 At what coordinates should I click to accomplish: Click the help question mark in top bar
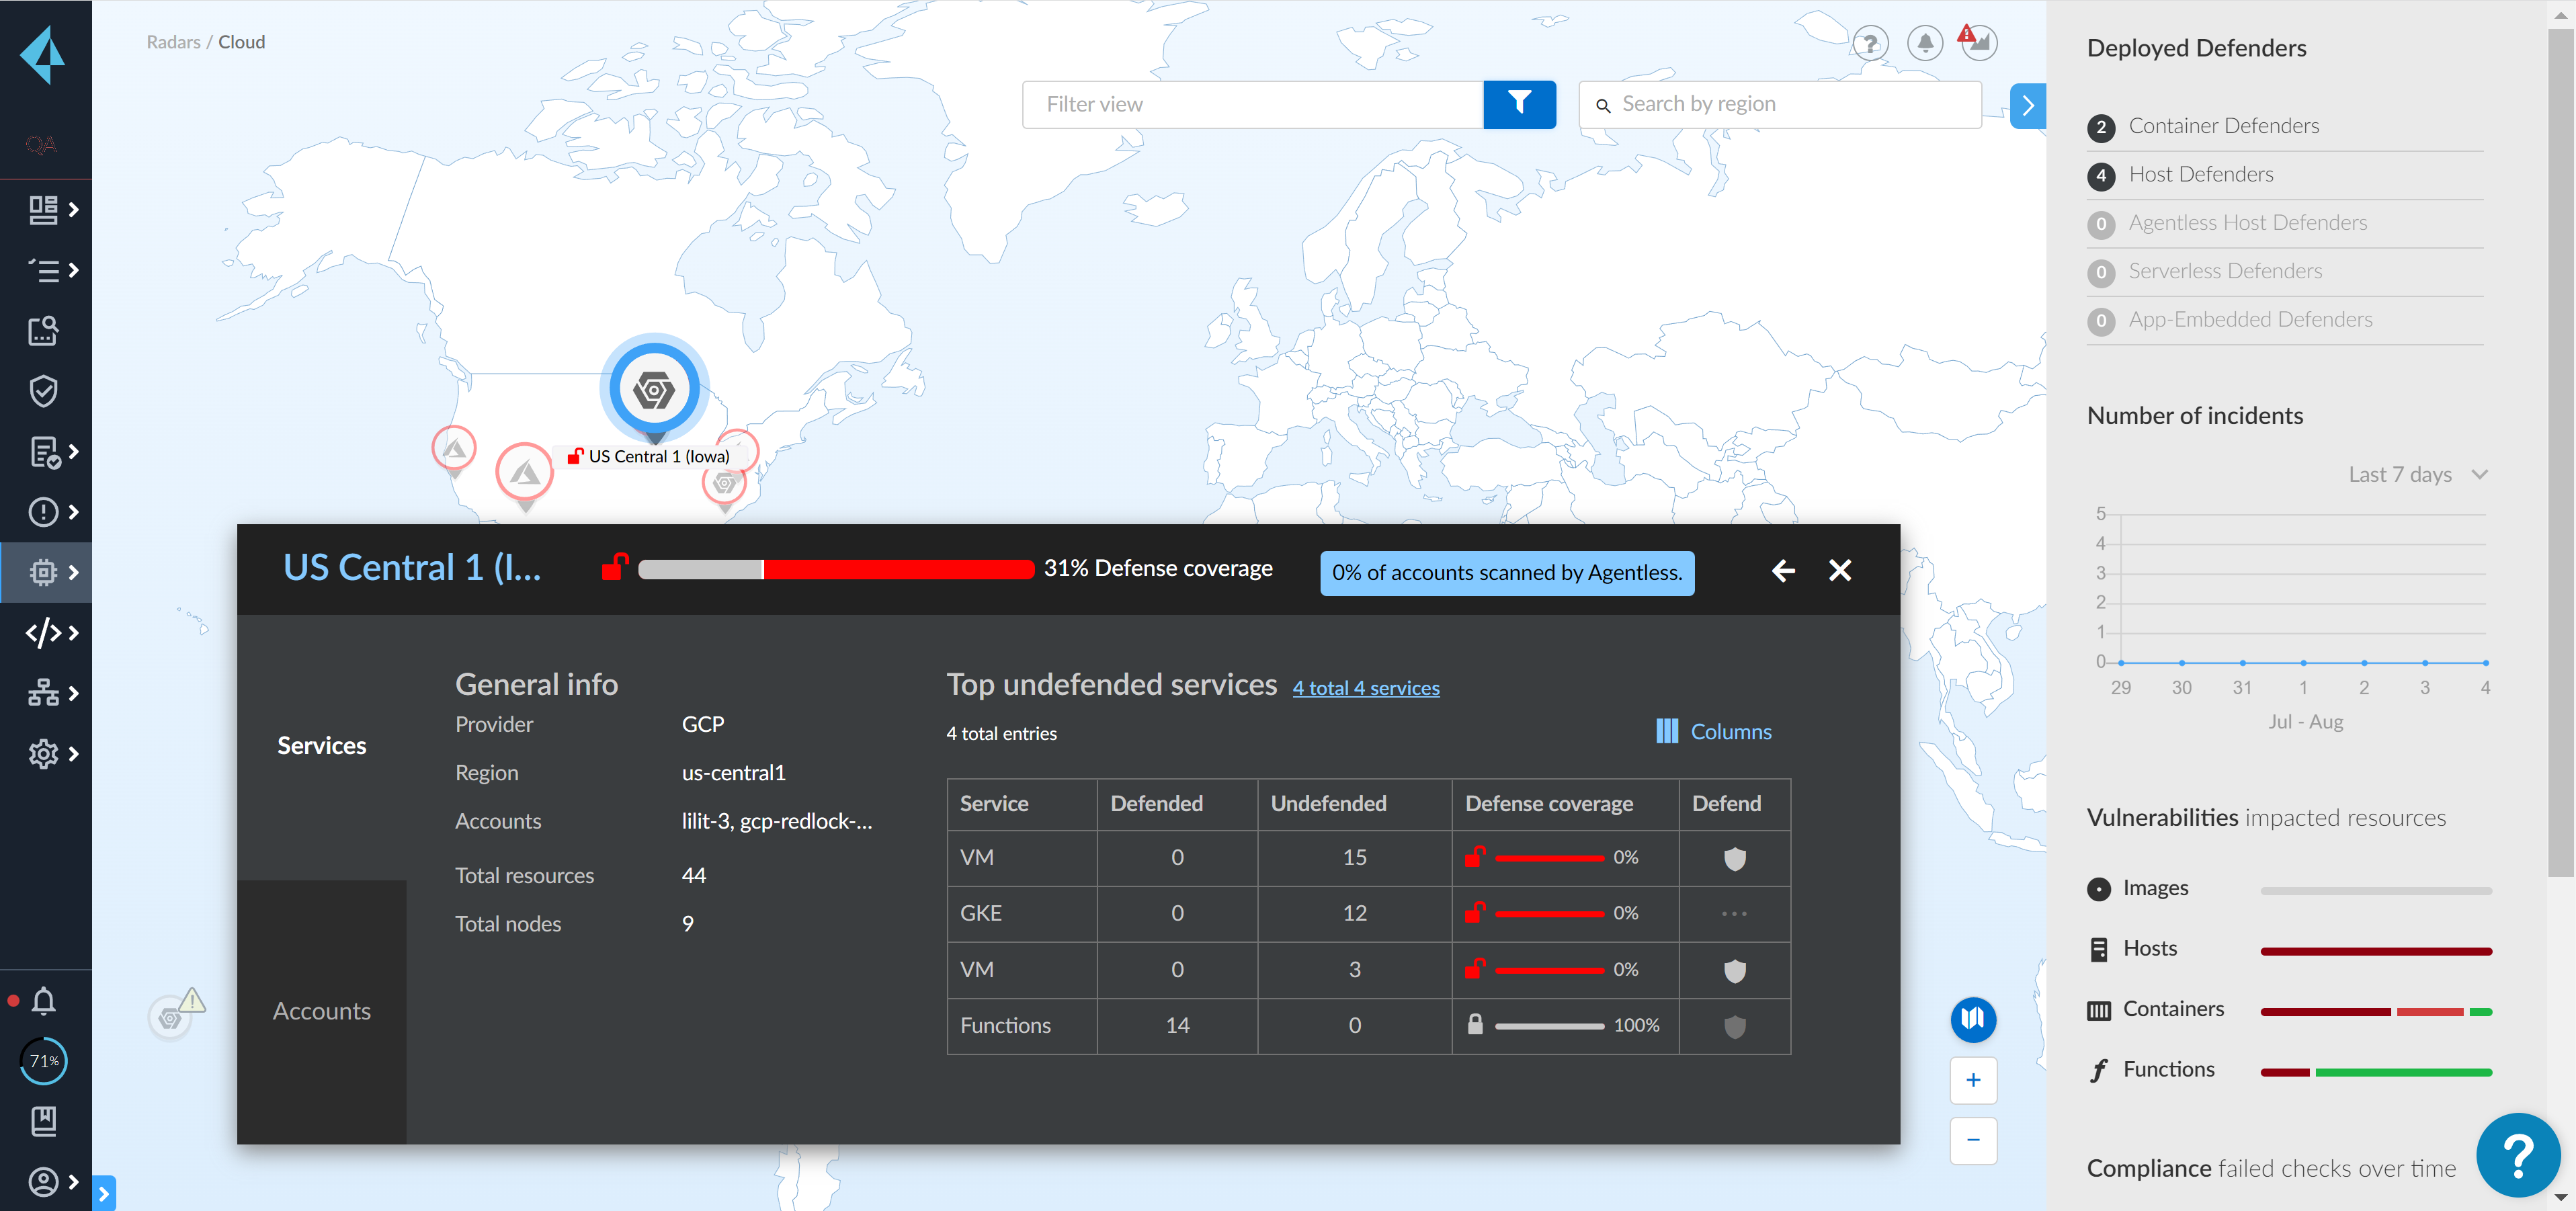(1870, 43)
